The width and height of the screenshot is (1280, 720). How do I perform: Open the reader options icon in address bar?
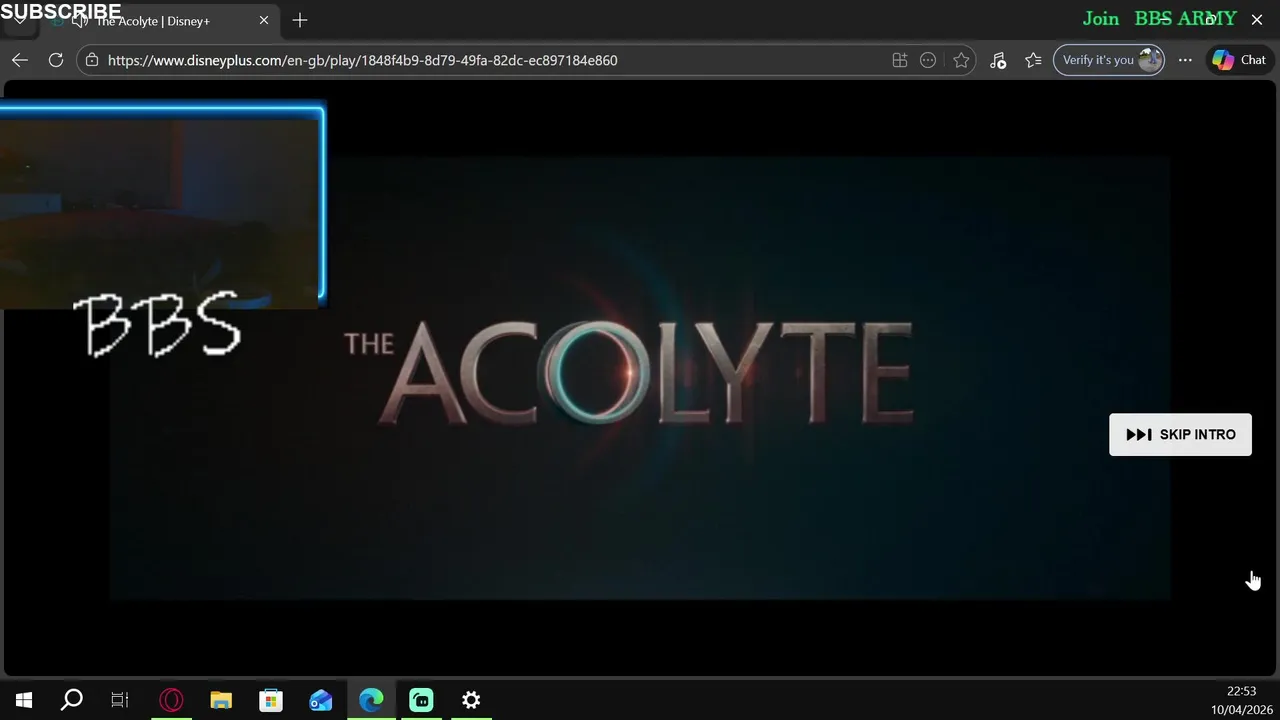pyautogui.click(x=928, y=60)
